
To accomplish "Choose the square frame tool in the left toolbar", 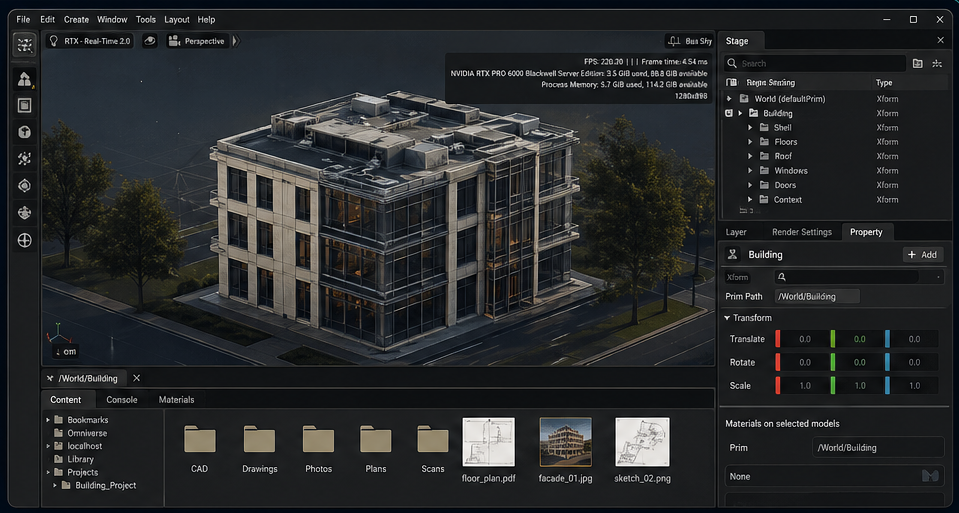I will (24, 106).
